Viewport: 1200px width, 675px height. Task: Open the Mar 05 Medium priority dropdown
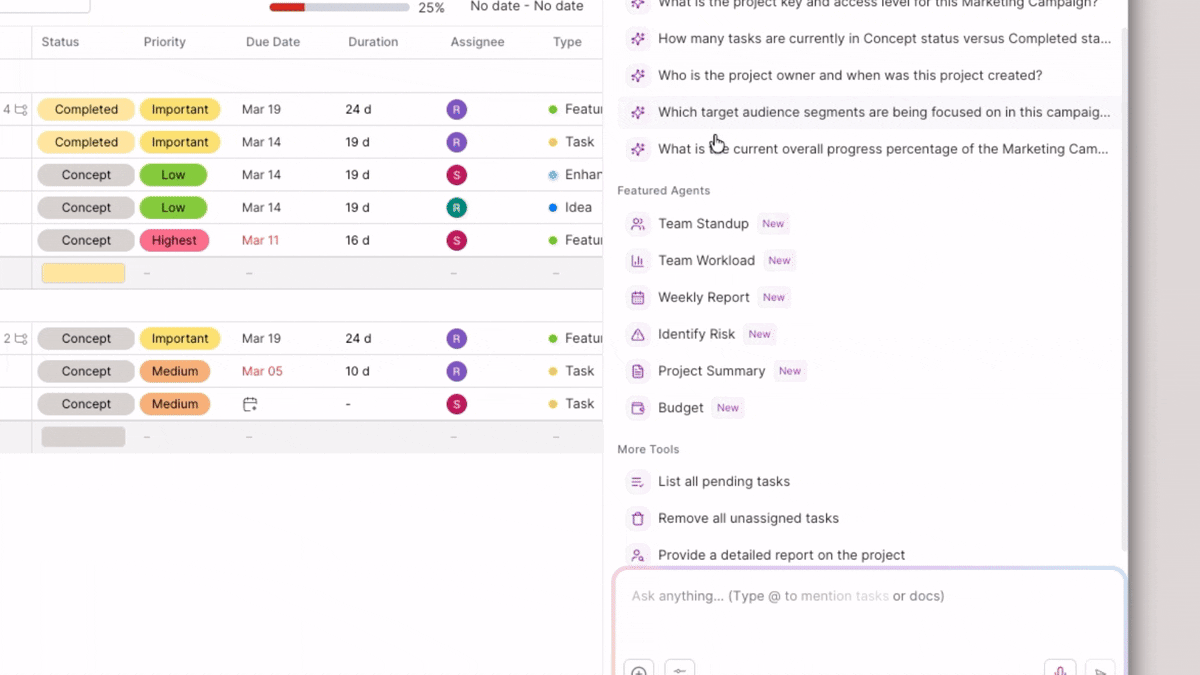(x=174, y=371)
